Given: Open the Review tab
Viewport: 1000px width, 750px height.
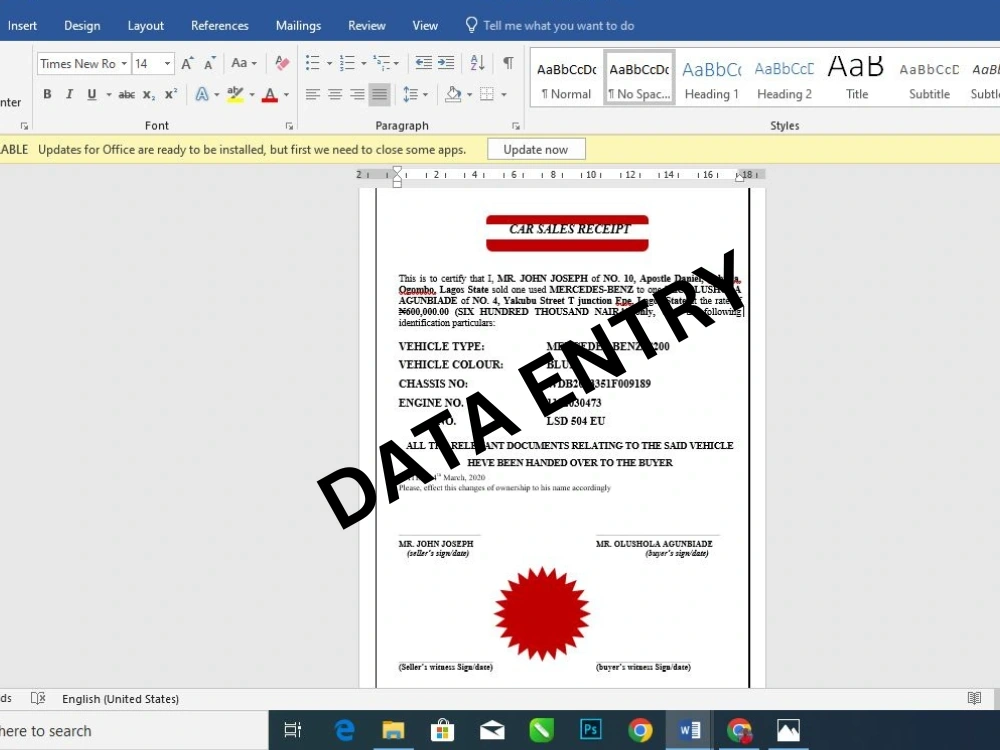Looking at the screenshot, I should coord(367,26).
